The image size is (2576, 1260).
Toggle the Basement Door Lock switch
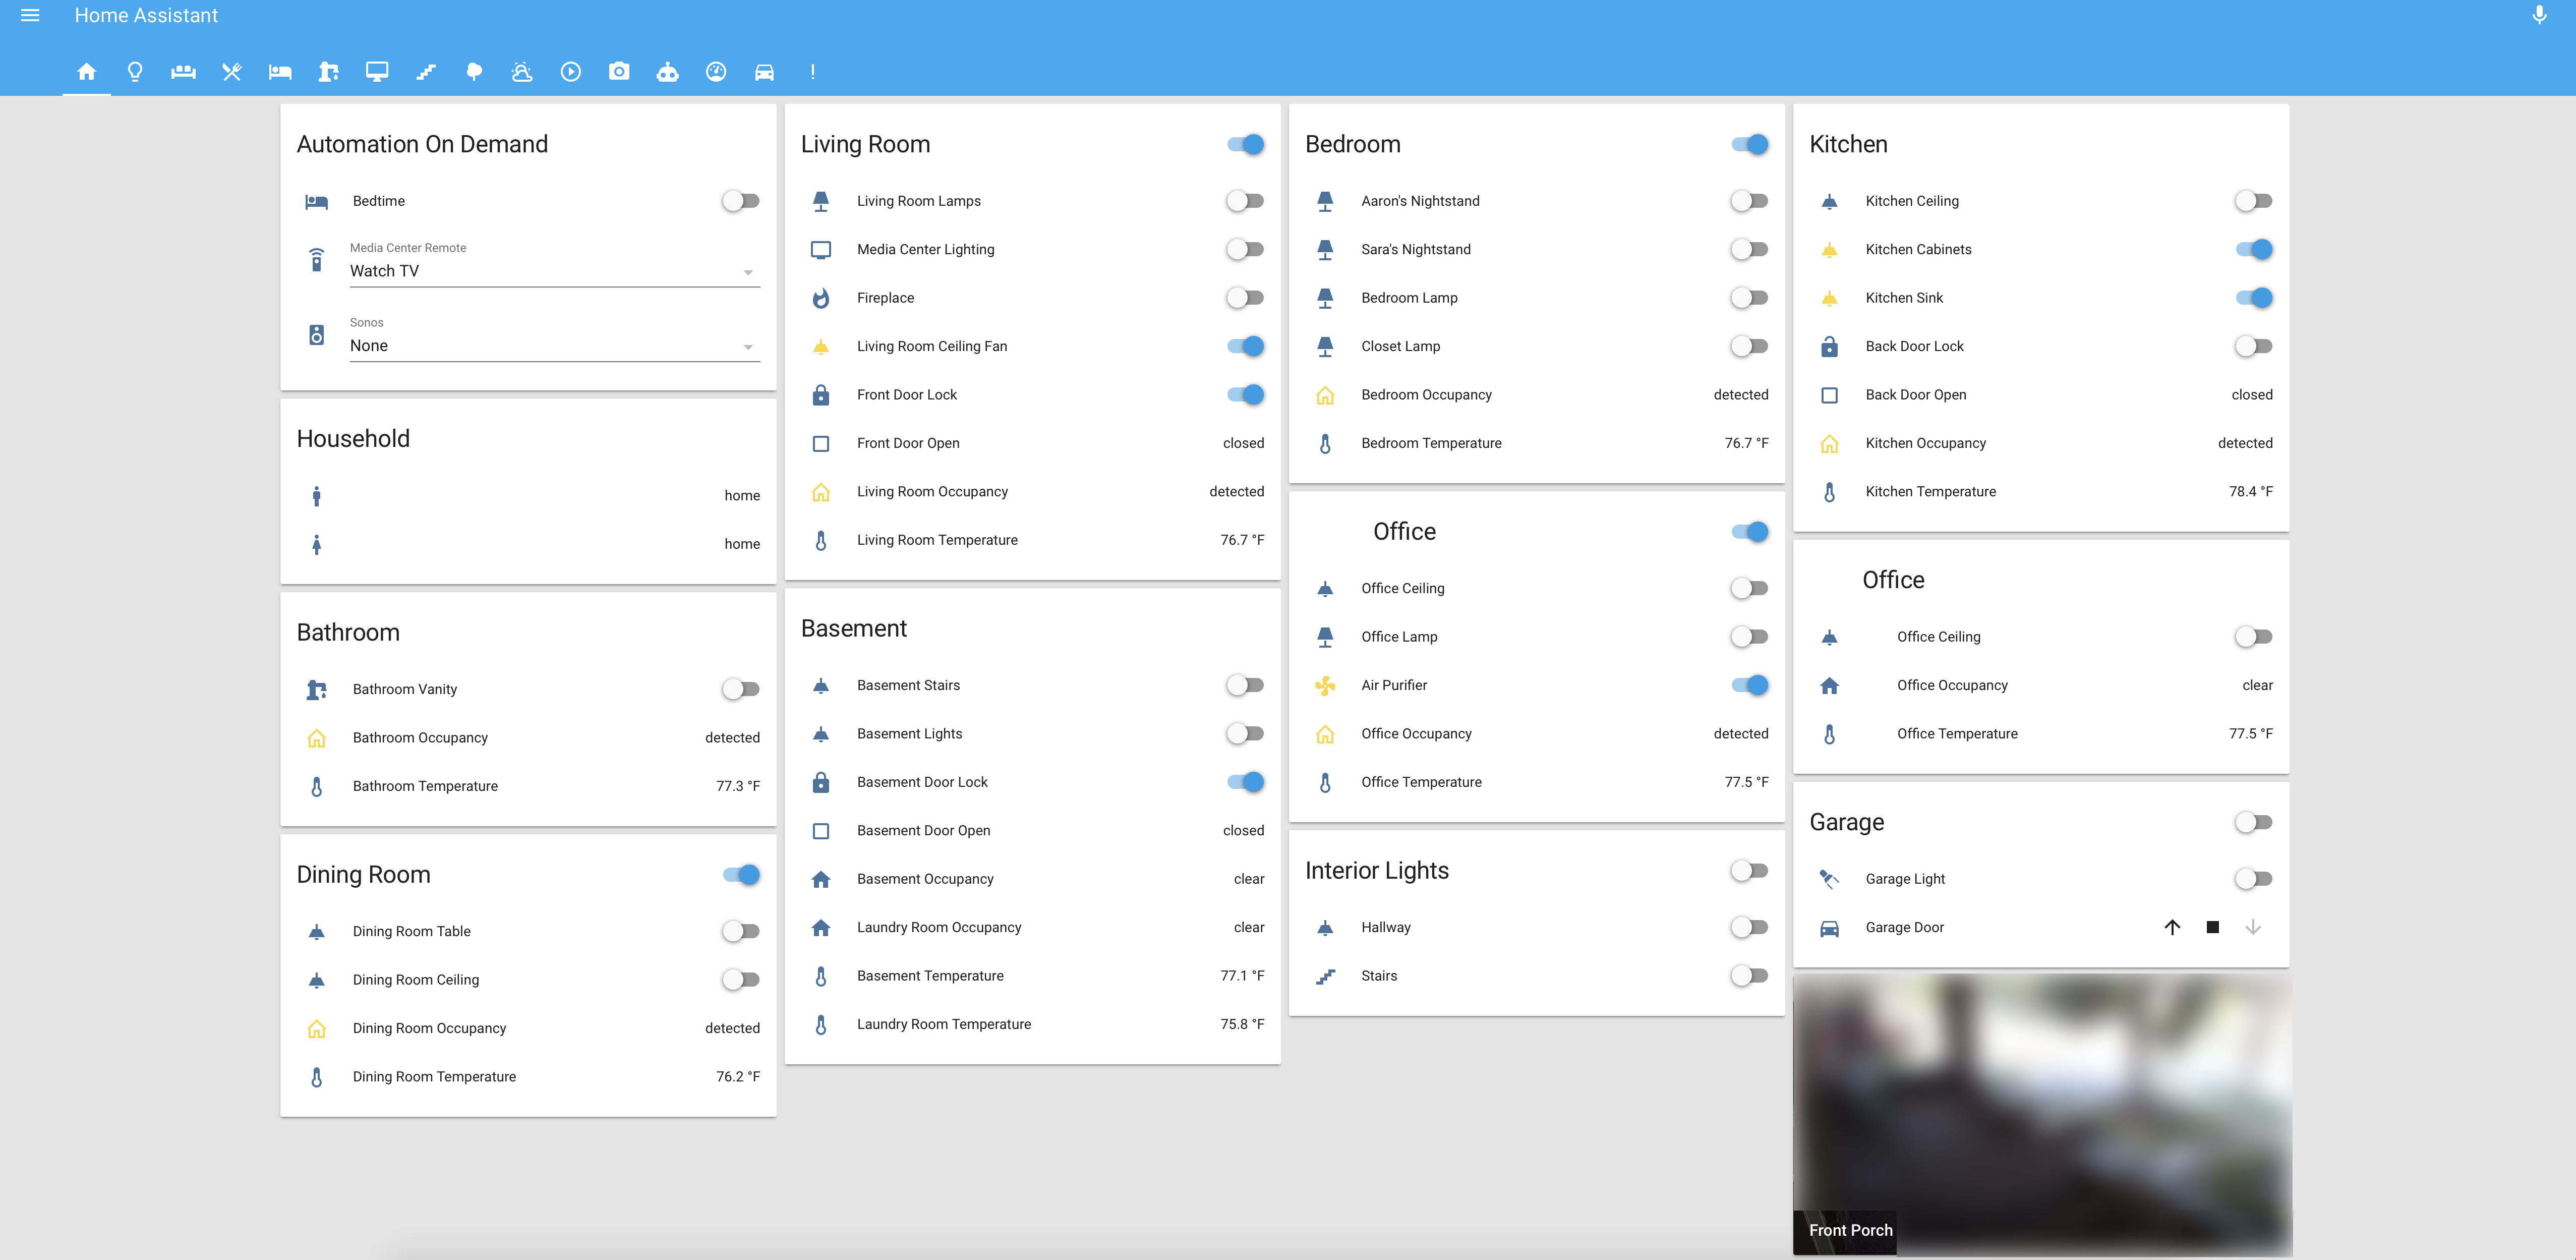click(x=1245, y=782)
